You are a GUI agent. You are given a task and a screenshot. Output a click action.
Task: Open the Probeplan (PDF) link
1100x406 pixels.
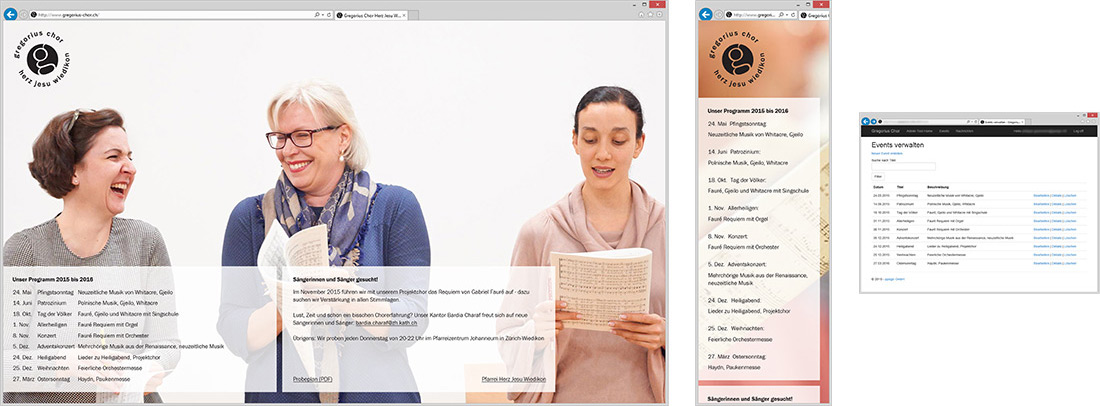point(312,380)
